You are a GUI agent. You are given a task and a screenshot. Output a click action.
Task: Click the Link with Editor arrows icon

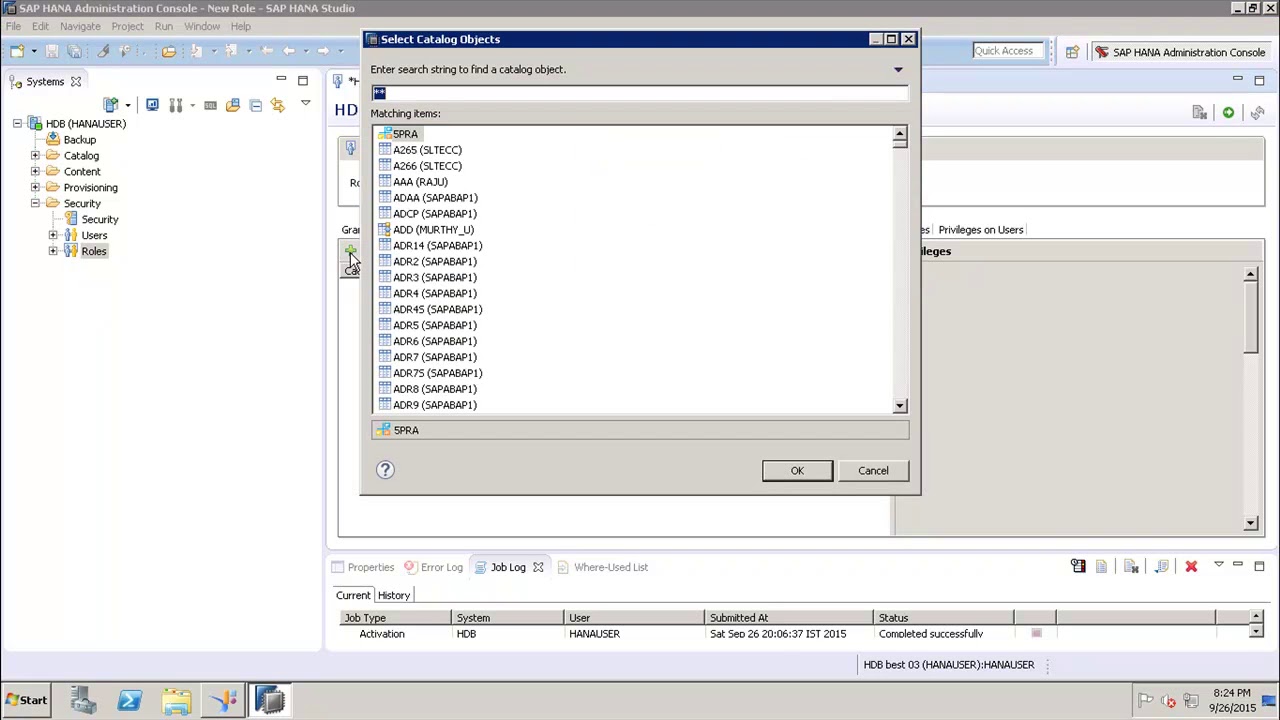(x=277, y=105)
